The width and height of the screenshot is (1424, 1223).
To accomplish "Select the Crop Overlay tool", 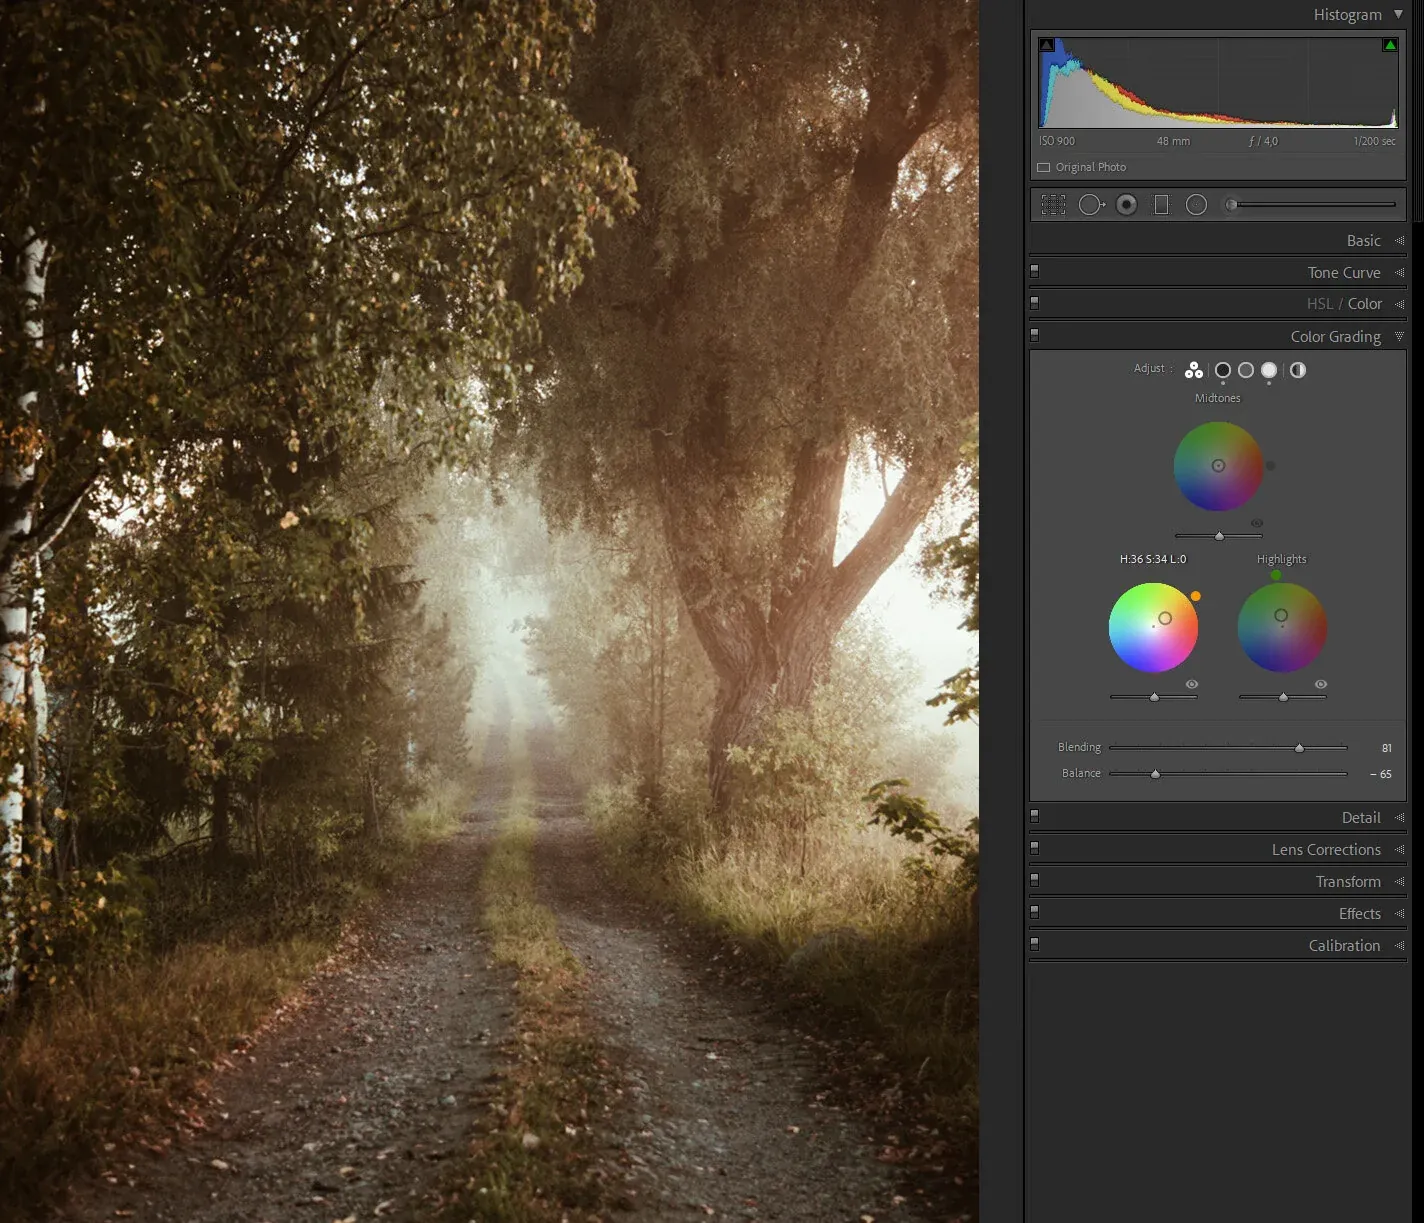I will [1053, 205].
